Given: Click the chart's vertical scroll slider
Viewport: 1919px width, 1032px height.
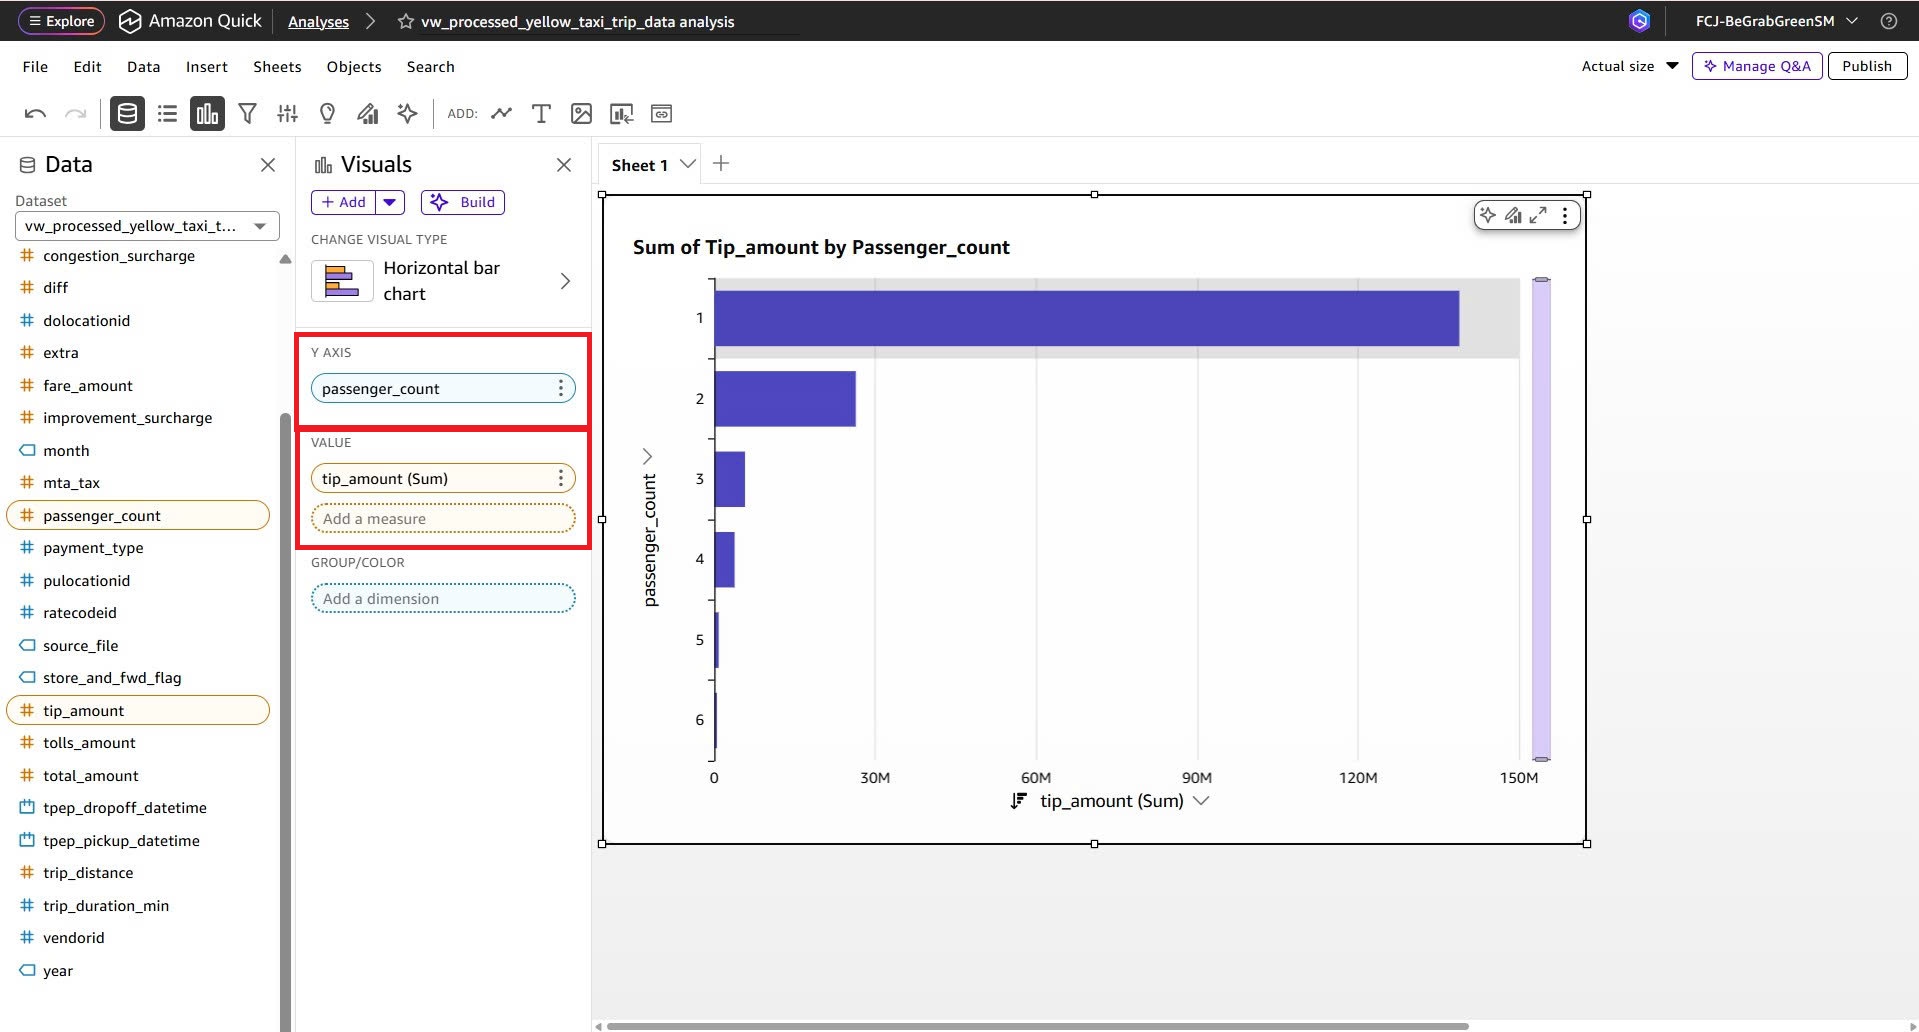Looking at the screenshot, I should point(1541,519).
